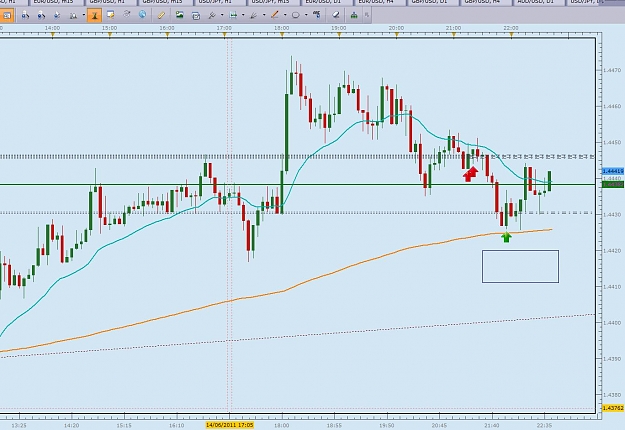Click the green icon at toolbar end

click(x=354, y=16)
